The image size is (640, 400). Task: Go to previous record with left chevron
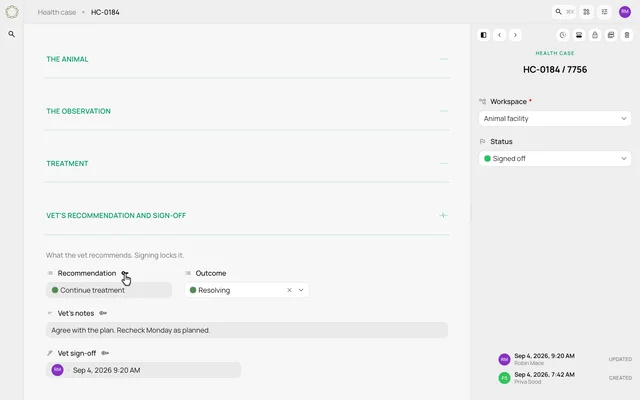coord(500,35)
